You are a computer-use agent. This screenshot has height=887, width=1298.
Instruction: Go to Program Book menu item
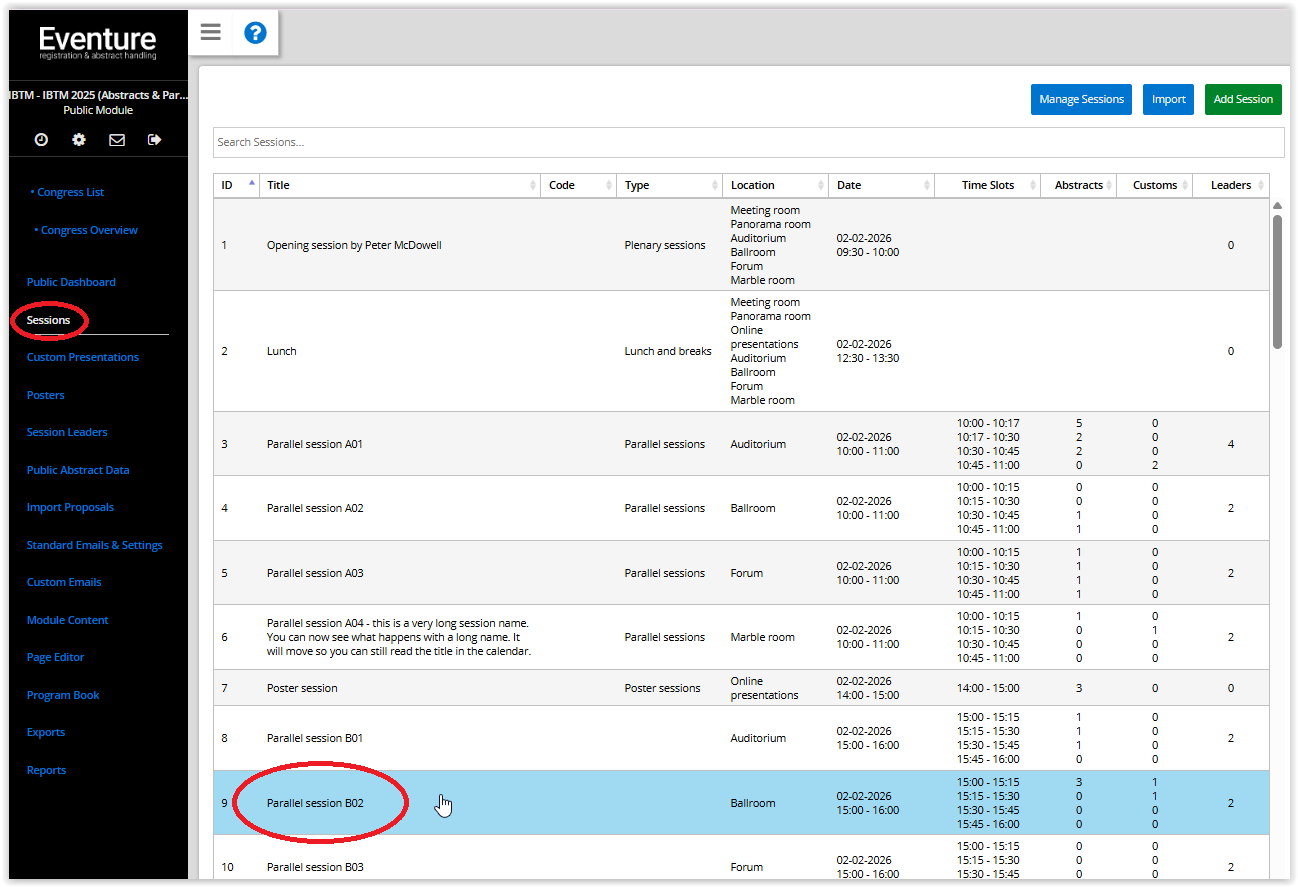[63, 695]
